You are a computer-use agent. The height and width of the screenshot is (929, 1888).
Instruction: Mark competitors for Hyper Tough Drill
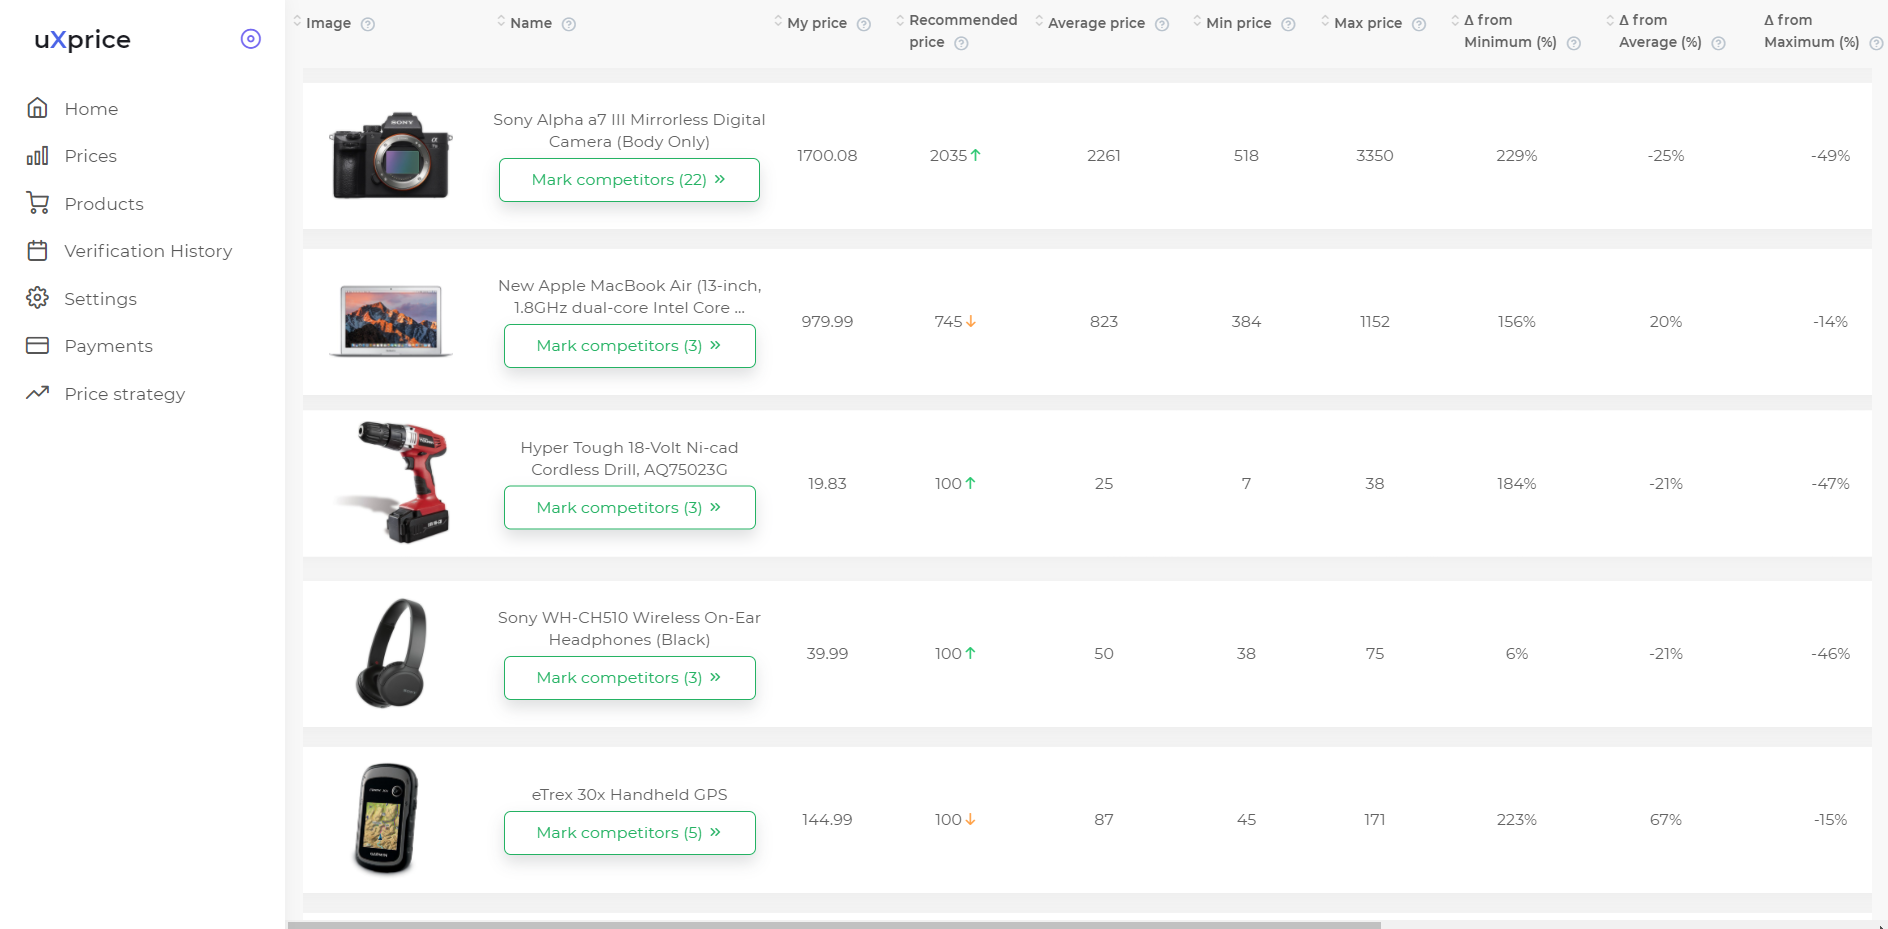(629, 508)
